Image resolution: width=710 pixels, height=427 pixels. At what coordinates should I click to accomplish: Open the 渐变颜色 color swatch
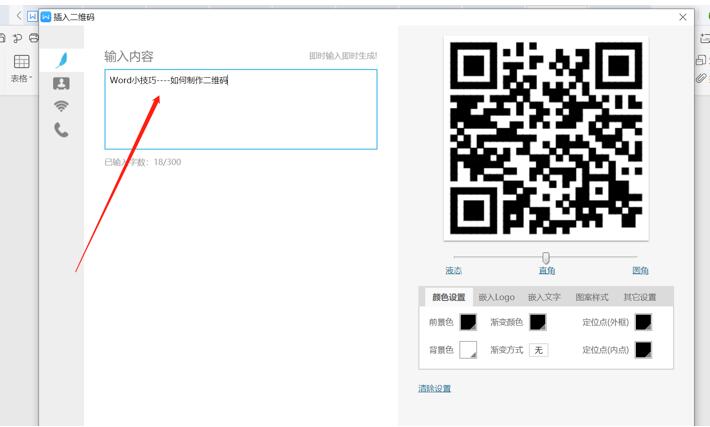(538, 322)
